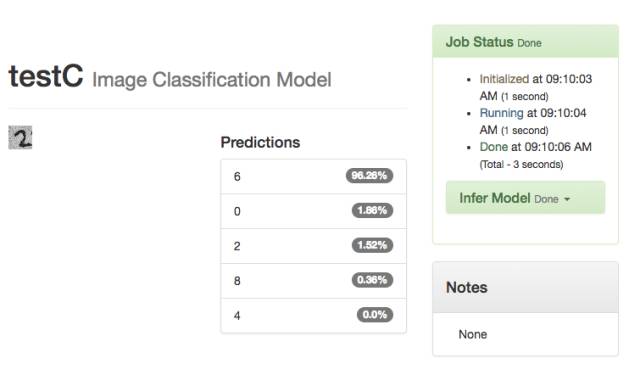640x375 pixels.
Task: Select the prediction row for class 0
Action: coord(313,211)
